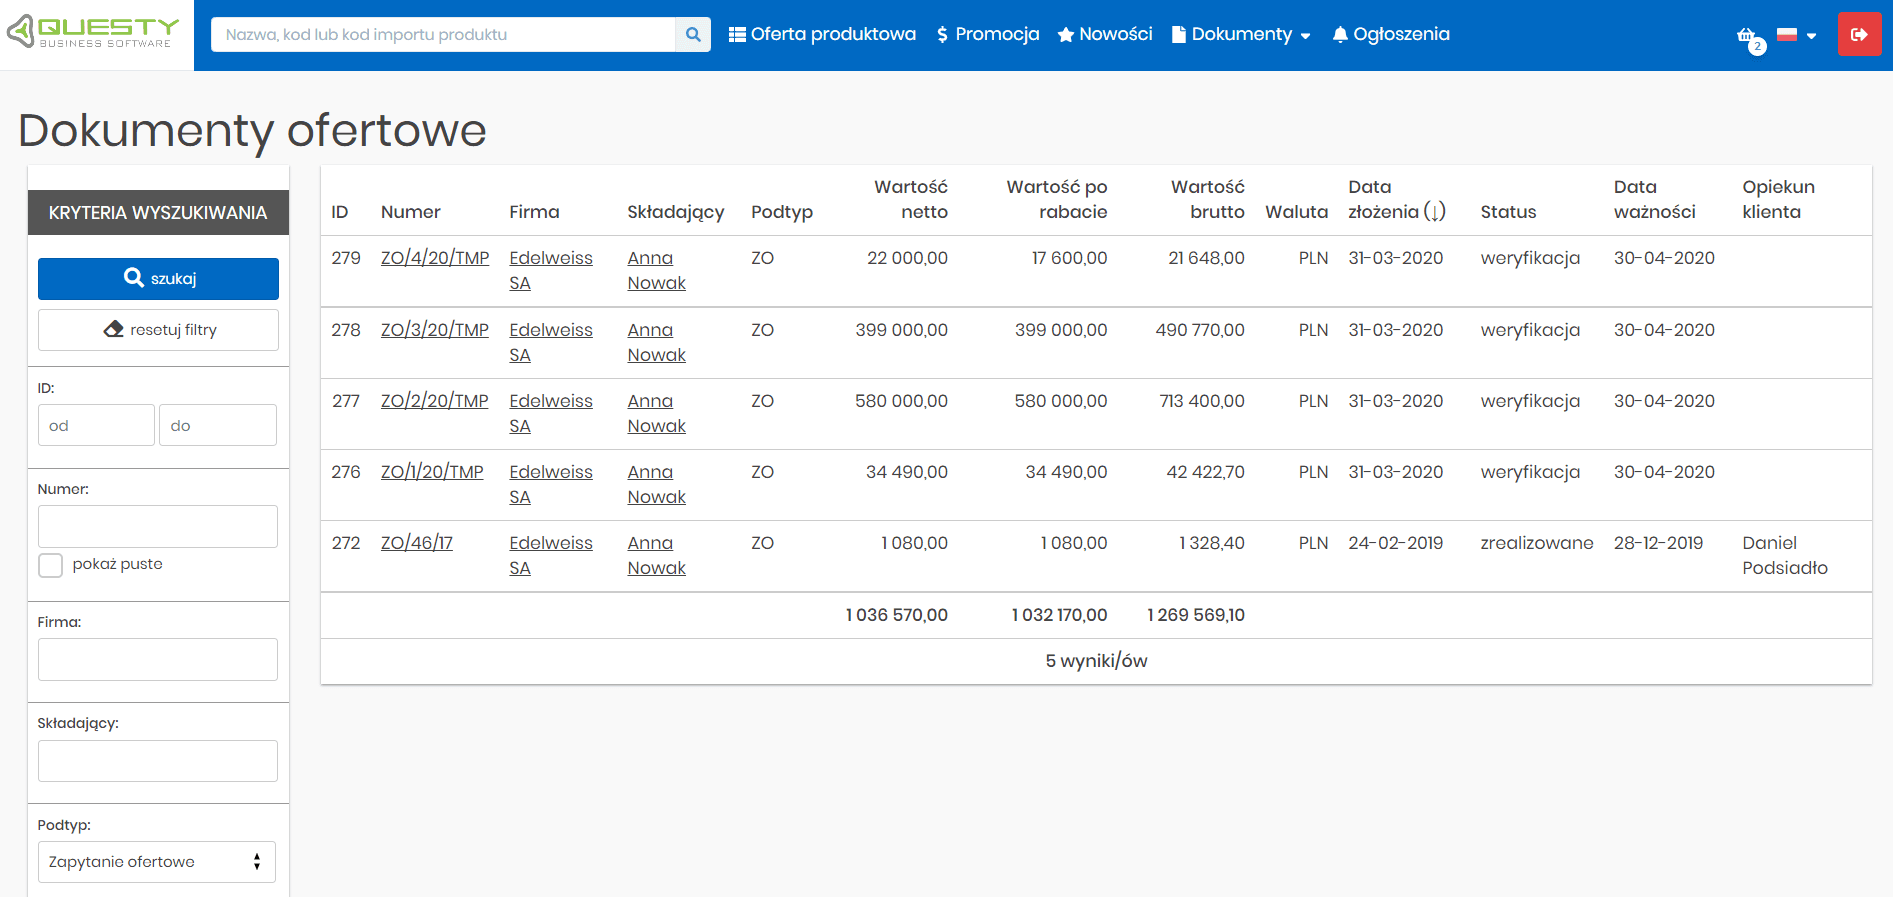Open Anna Nowak link in row 278
Image resolution: width=1893 pixels, height=897 pixels.
click(x=657, y=342)
